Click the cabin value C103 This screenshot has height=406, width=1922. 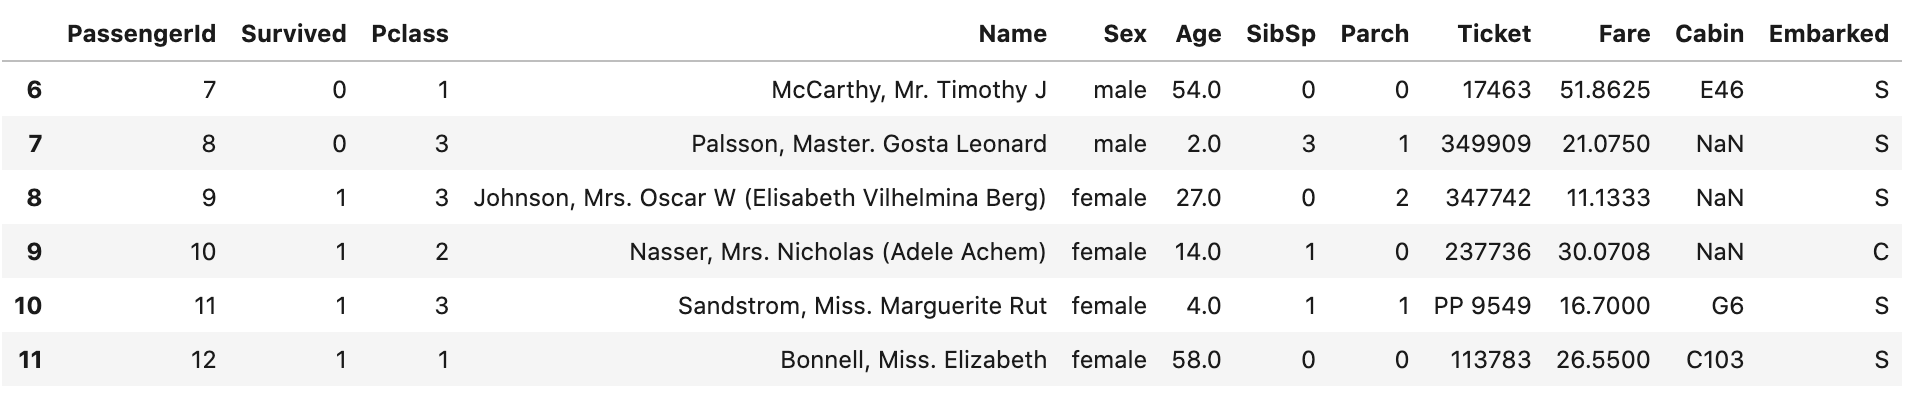tap(1715, 360)
